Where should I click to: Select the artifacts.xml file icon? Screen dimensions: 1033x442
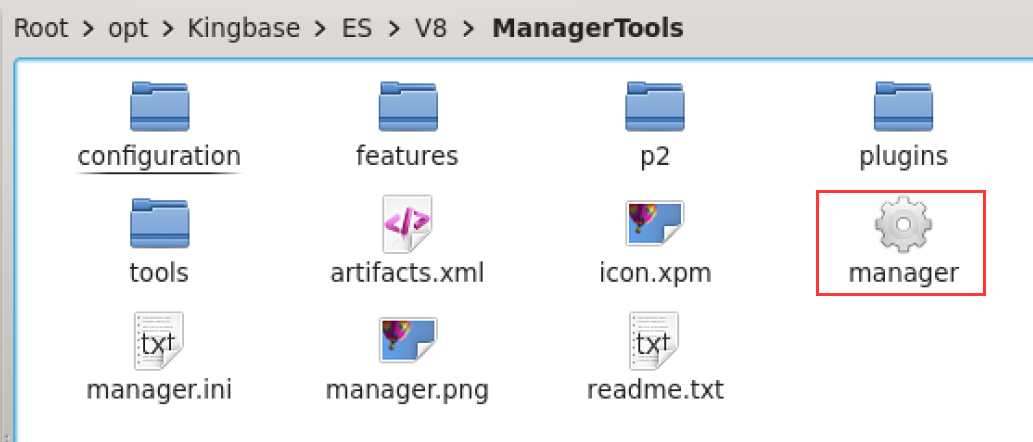(407, 224)
